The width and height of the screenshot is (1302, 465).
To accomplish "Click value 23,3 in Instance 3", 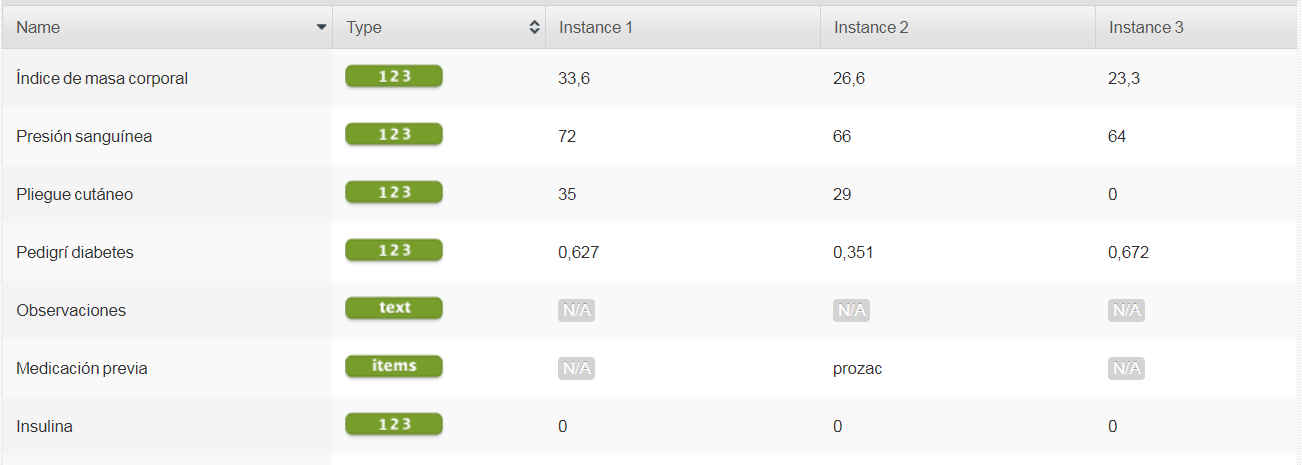I will coord(1124,78).
